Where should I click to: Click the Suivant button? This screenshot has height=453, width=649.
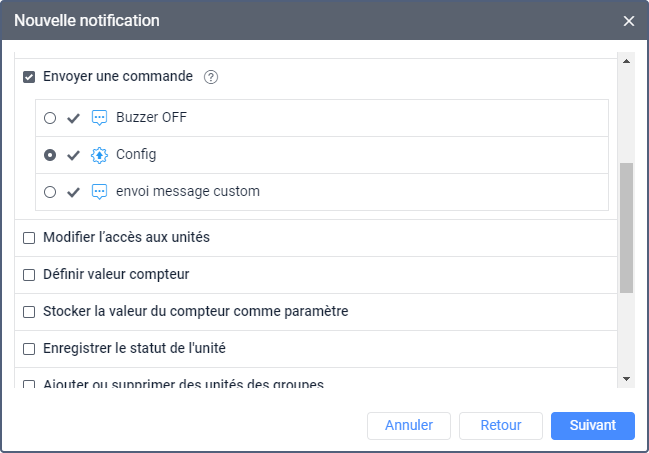(x=593, y=426)
